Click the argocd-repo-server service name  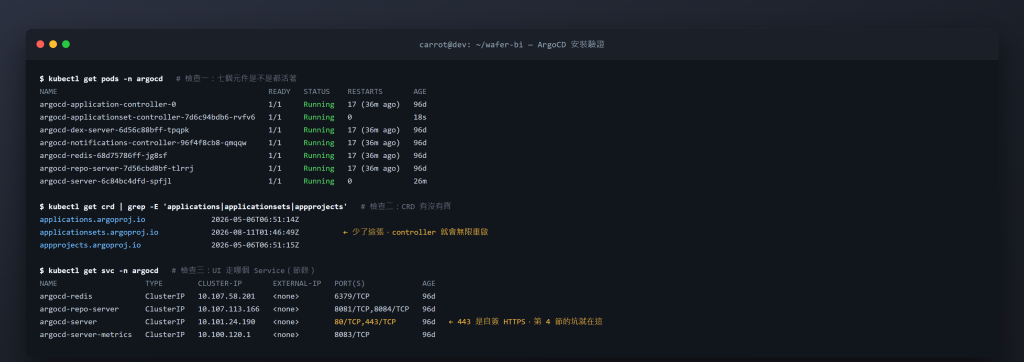(79, 309)
